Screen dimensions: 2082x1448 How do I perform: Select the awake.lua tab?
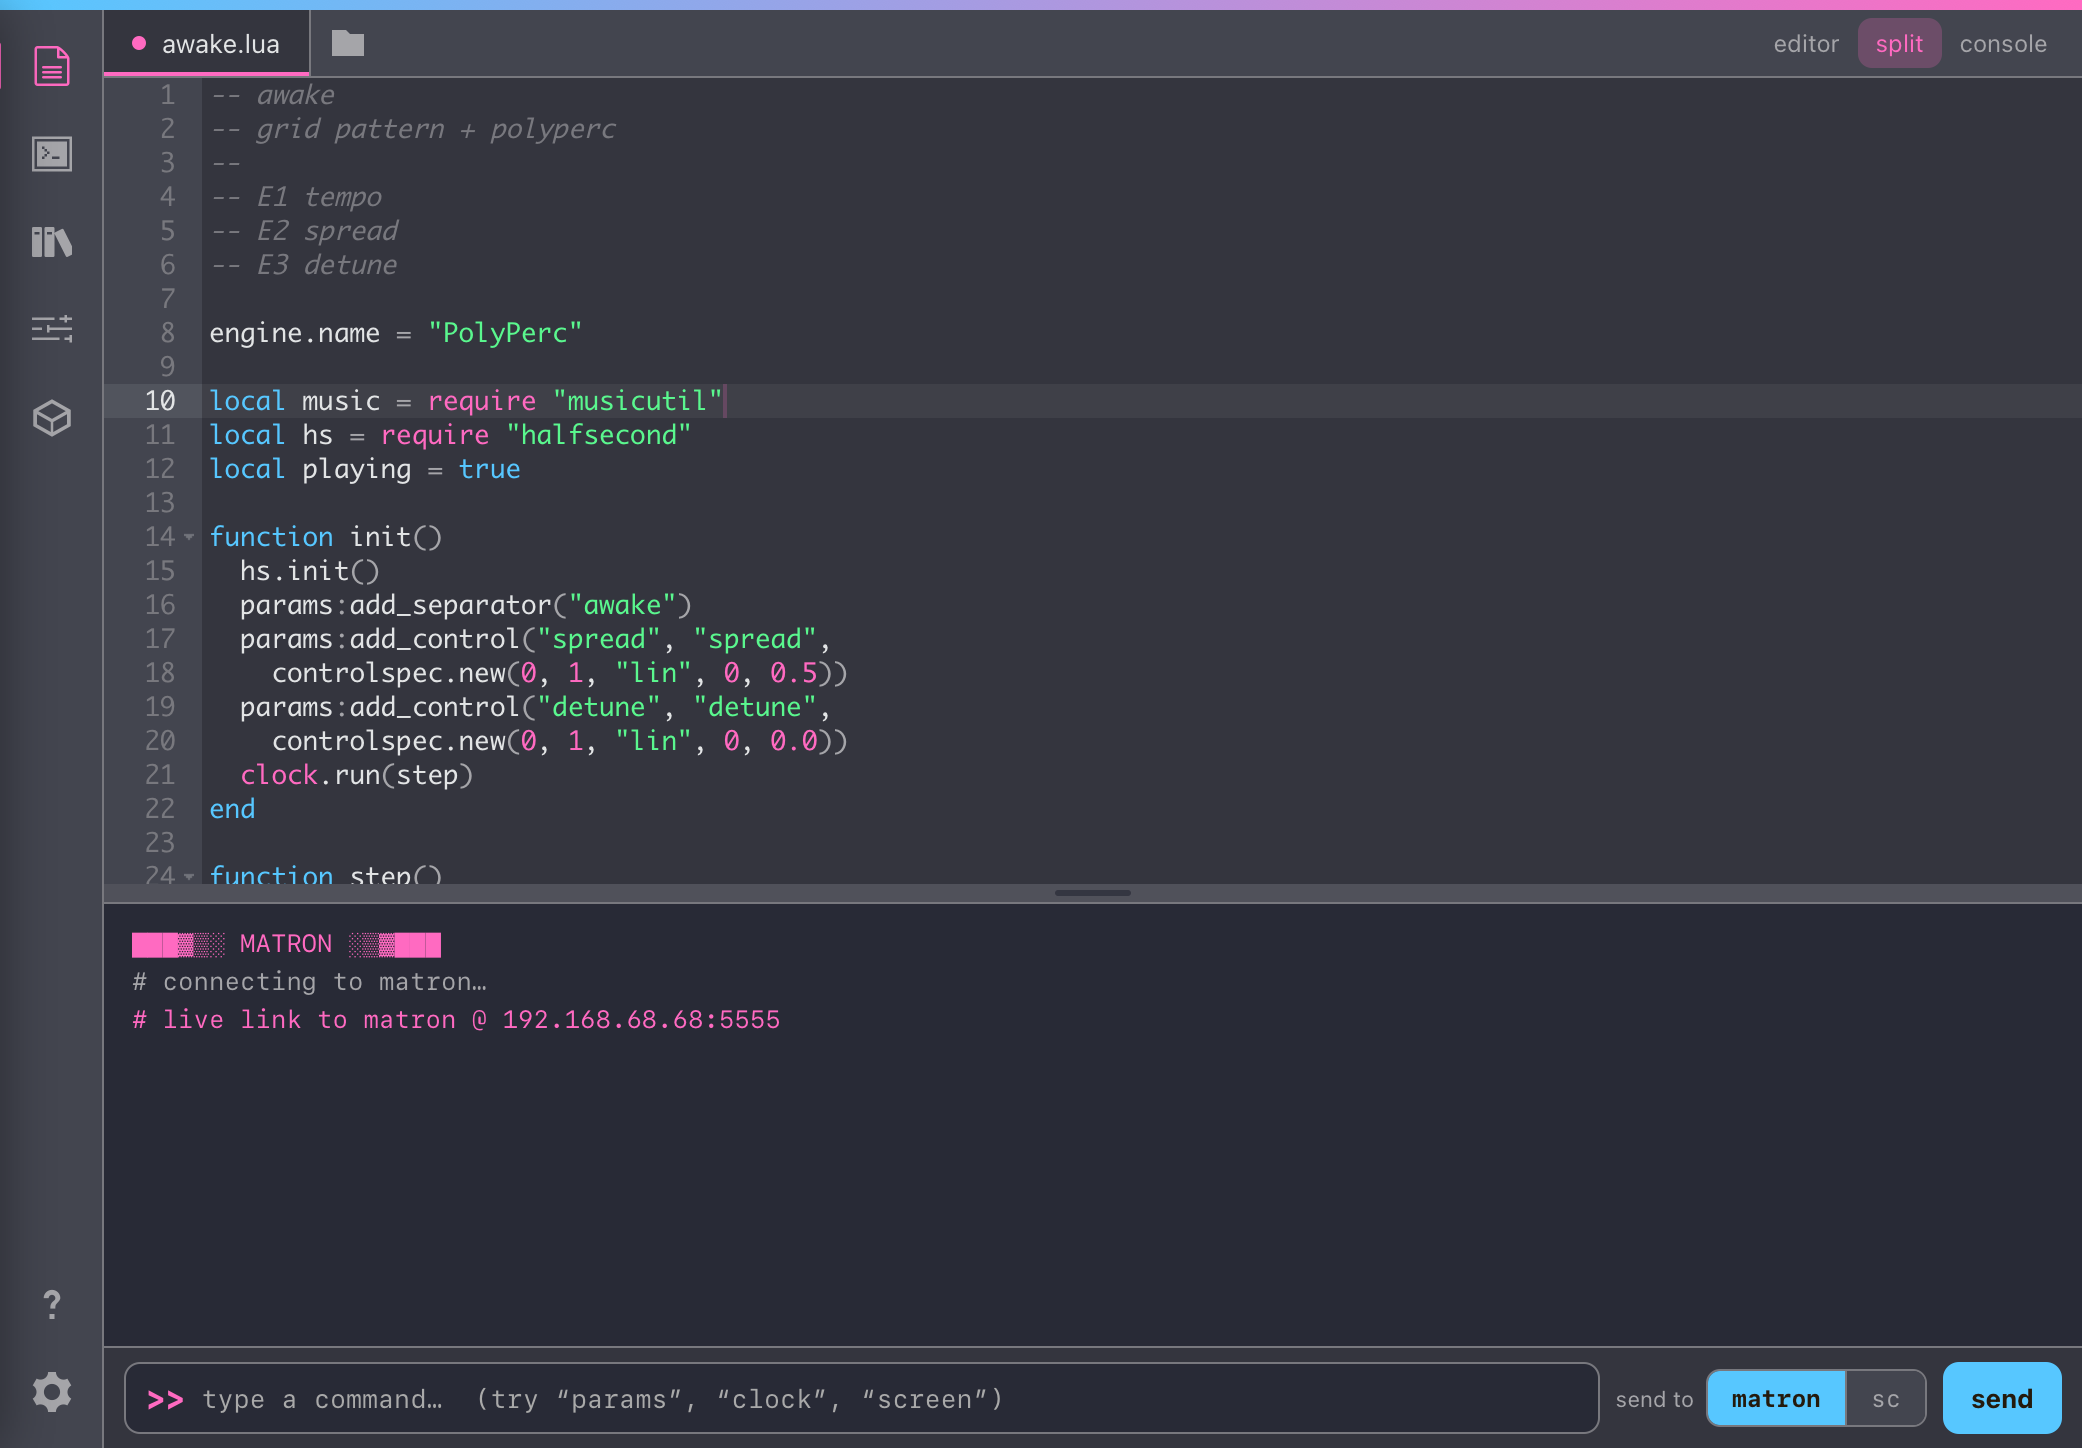[207, 44]
